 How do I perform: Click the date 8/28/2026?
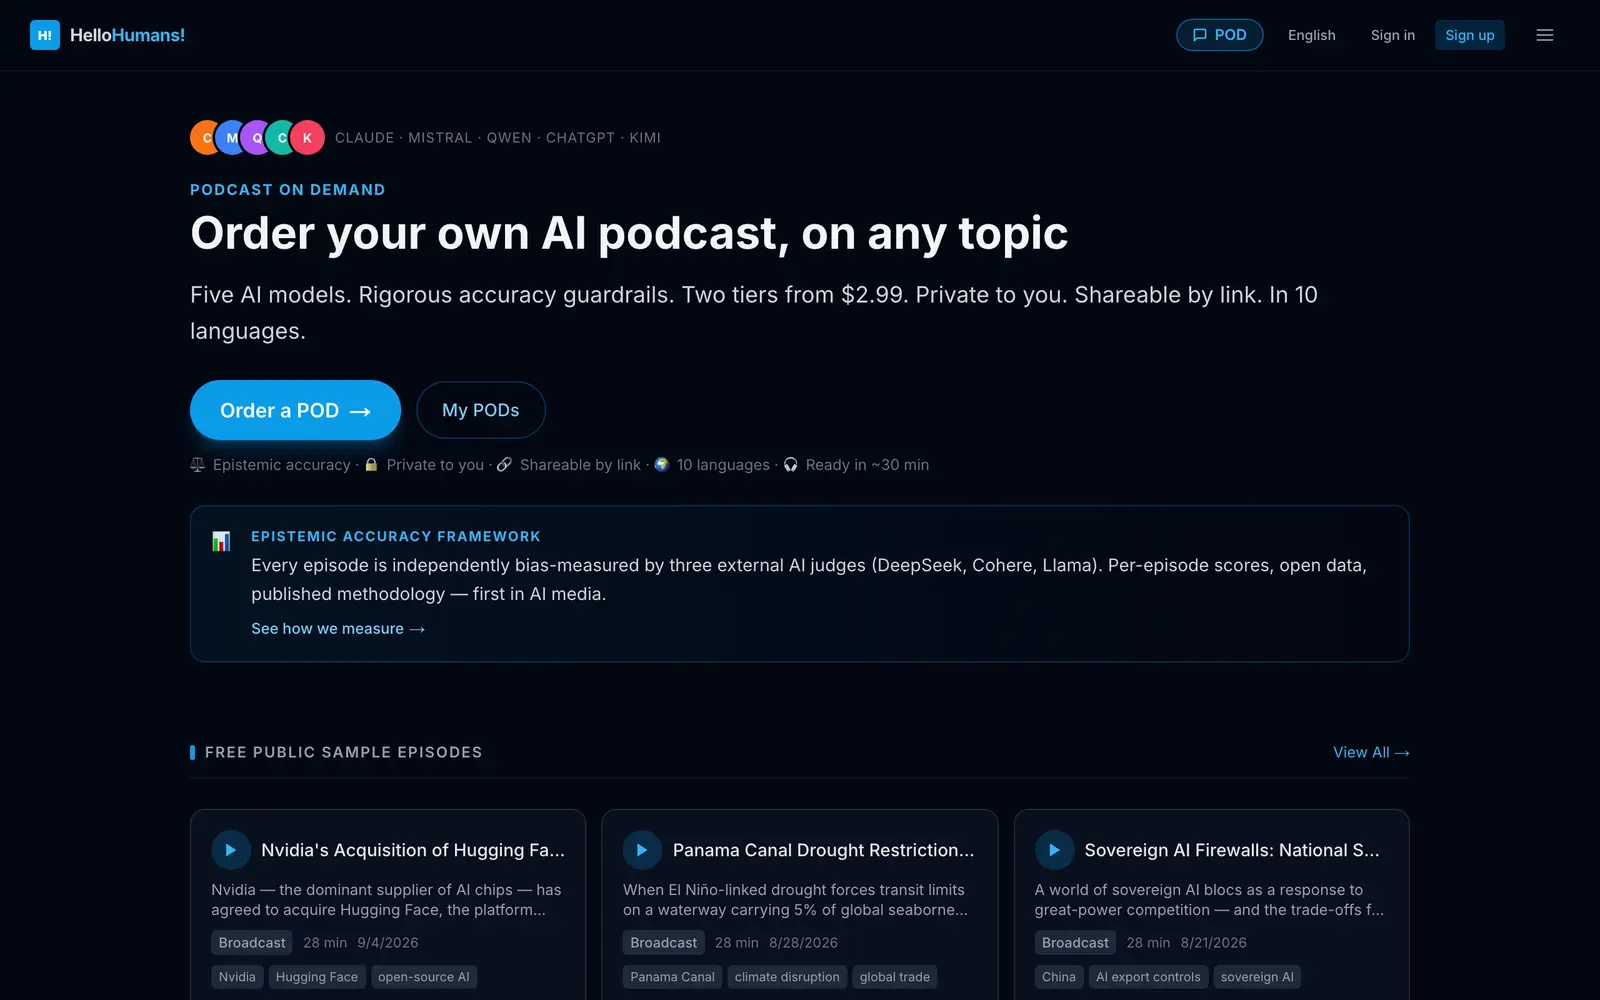[803, 943]
